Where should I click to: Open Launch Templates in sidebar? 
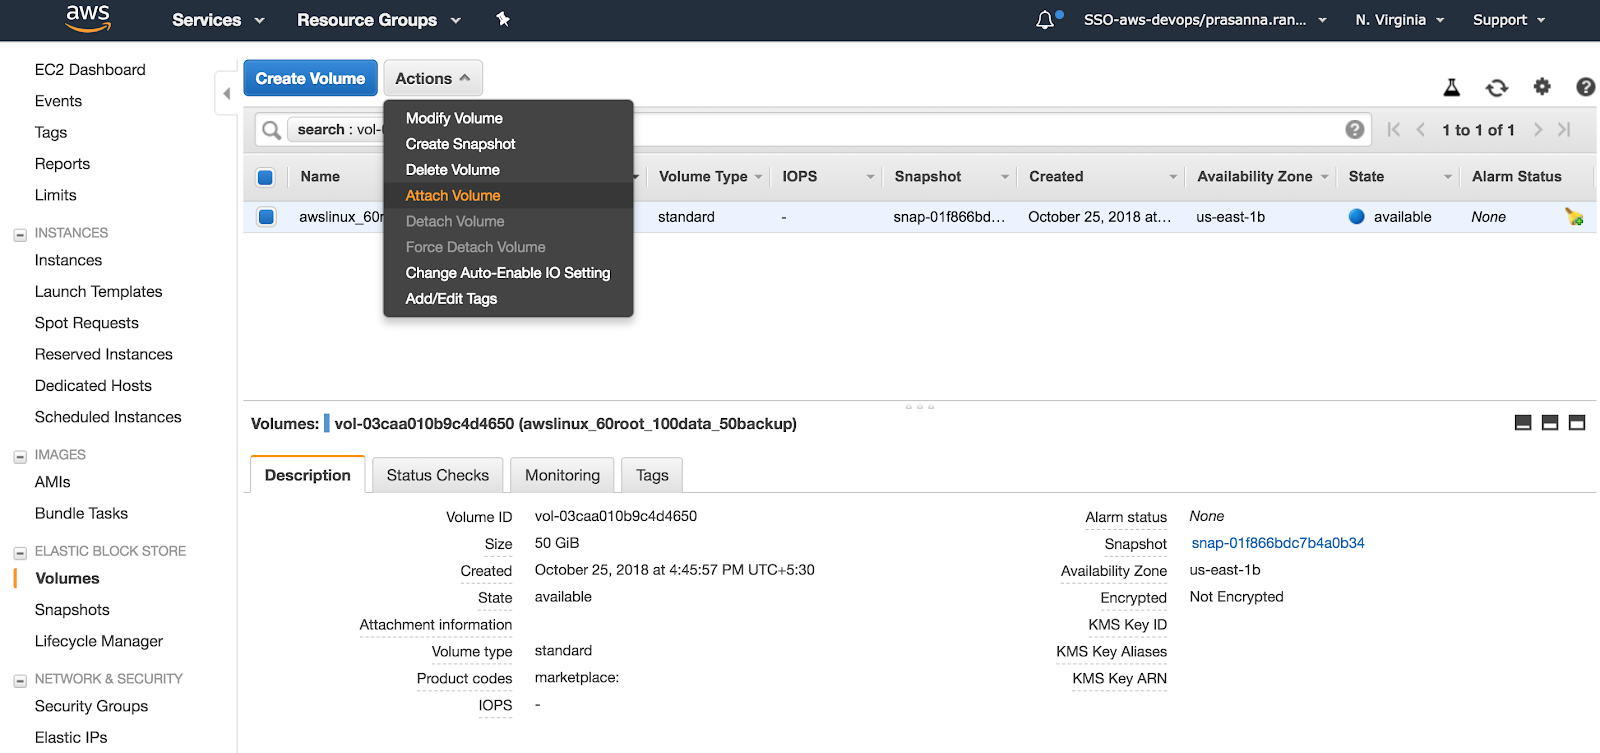click(x=98, y=292)
